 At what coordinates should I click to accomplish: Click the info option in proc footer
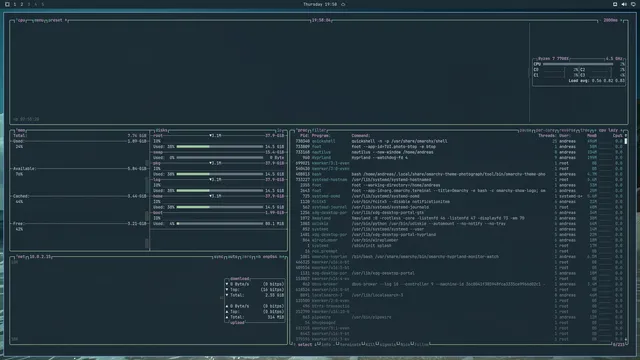coord(325,345)
